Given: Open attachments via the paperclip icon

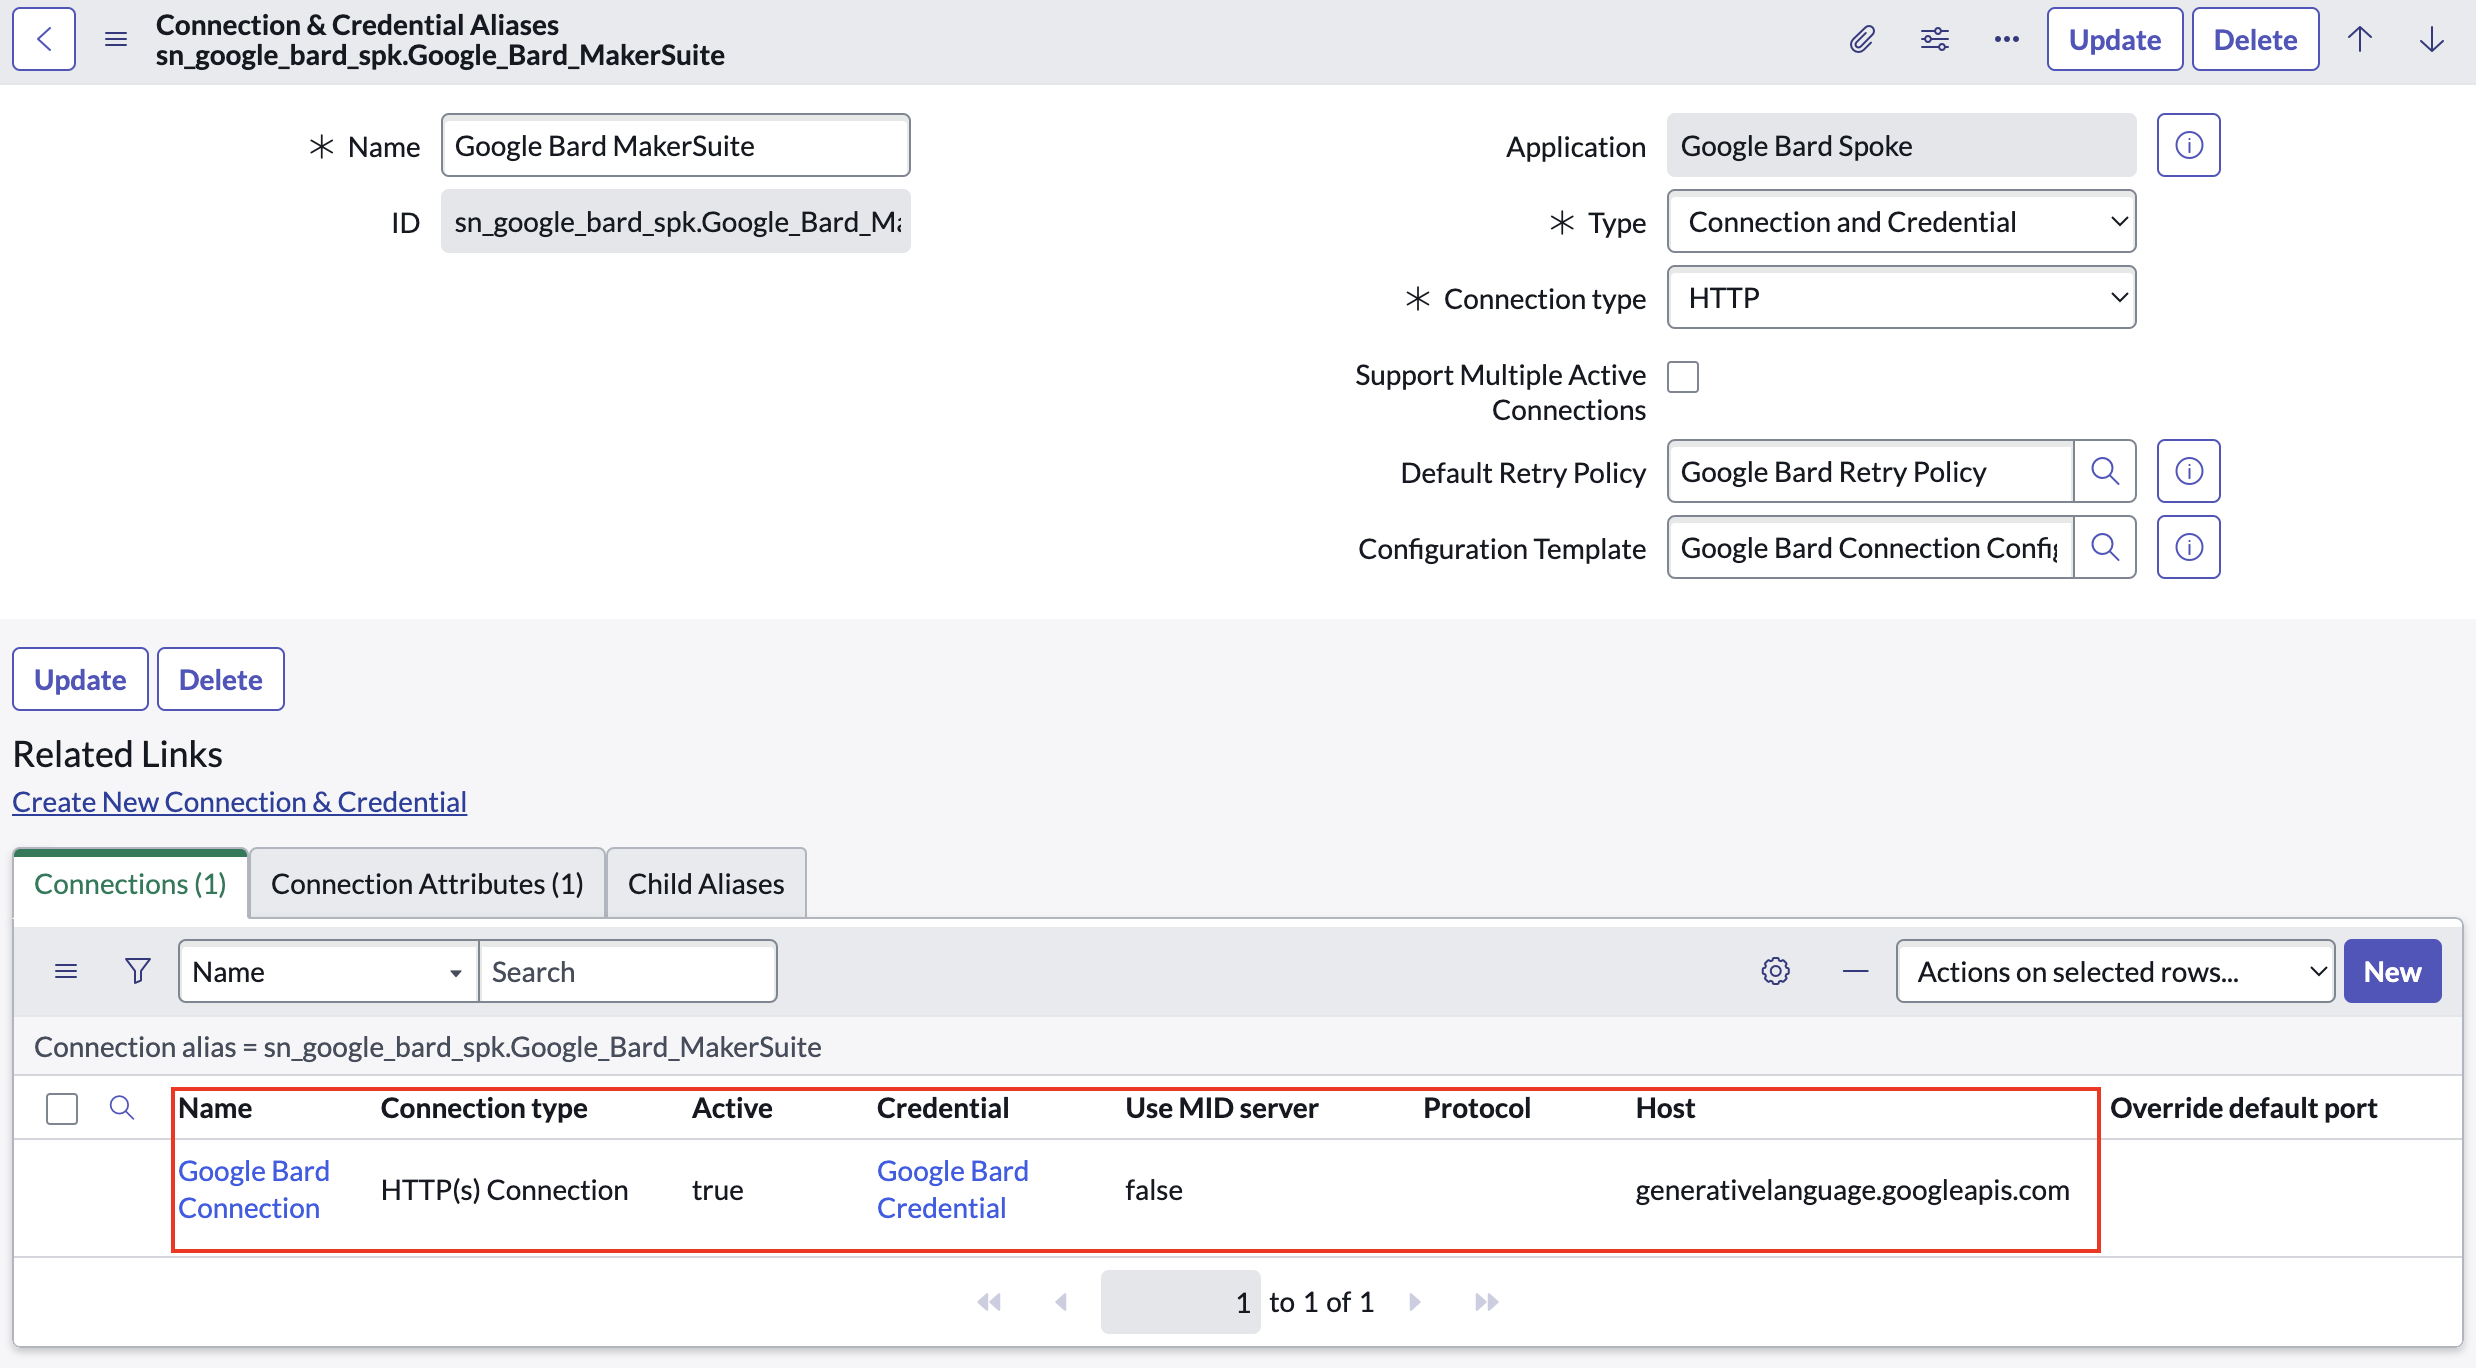Looking at the screenshot, I should 1862,40.
